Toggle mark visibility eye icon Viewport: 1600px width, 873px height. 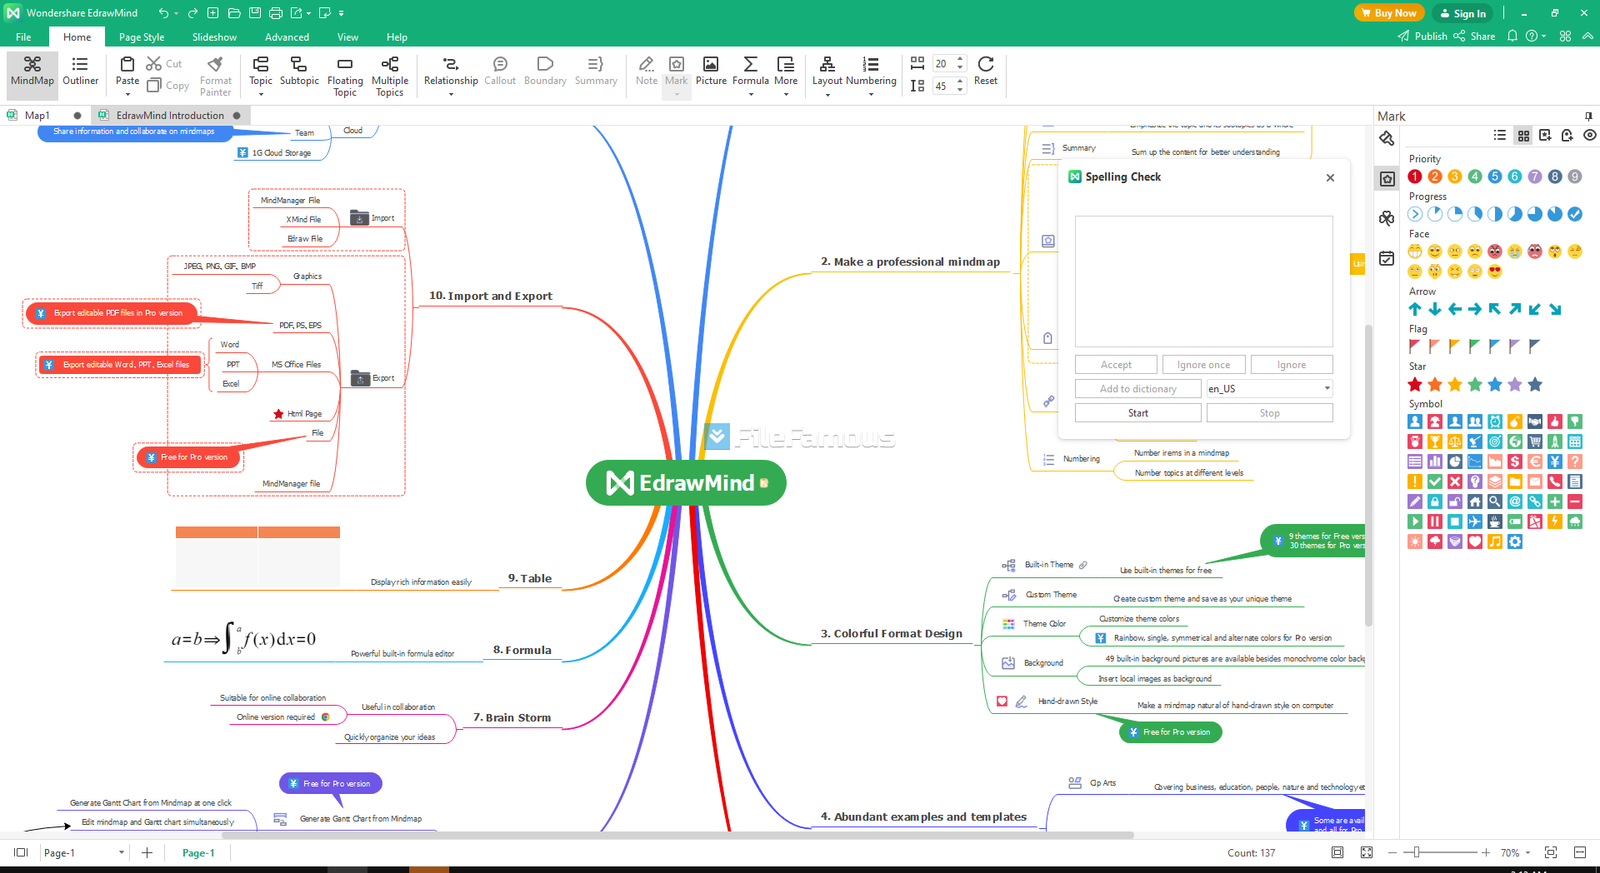pyautogui.click(x=1590, y=135)
